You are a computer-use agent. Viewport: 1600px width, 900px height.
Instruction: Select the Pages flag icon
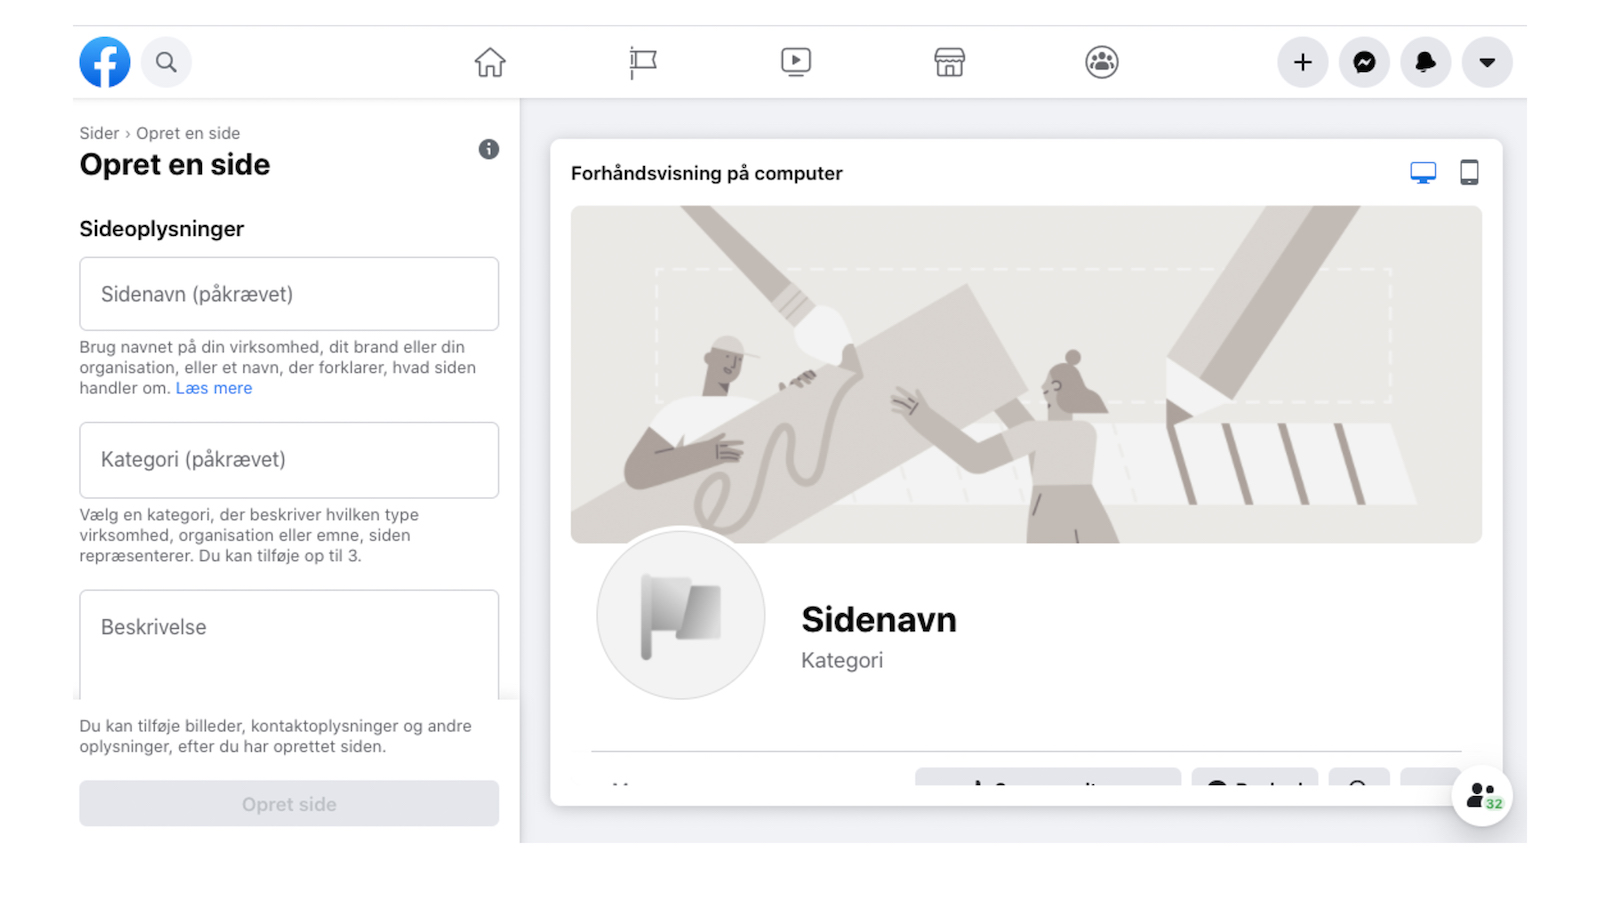pyautogui.click(x=643, y=61)
